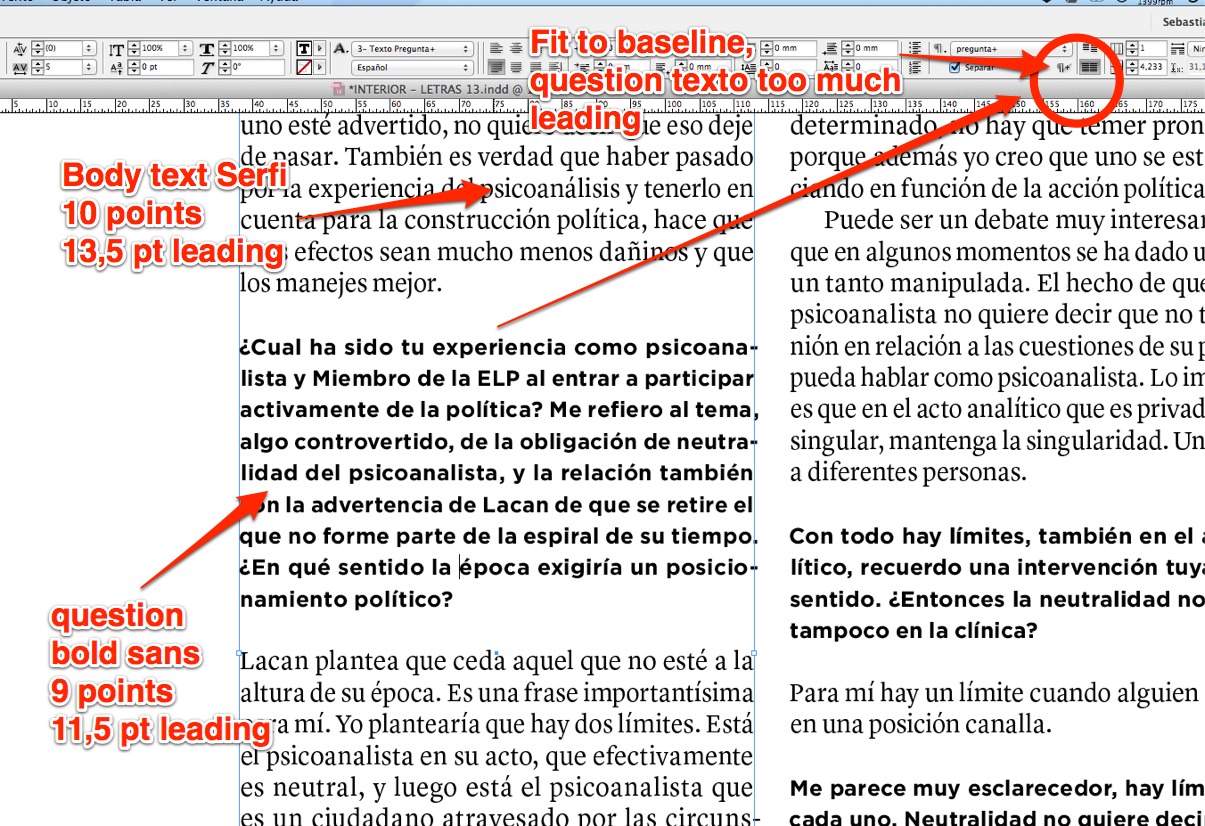Open the tracking value dropdown
1205x826 pixels.
[88, 67]
